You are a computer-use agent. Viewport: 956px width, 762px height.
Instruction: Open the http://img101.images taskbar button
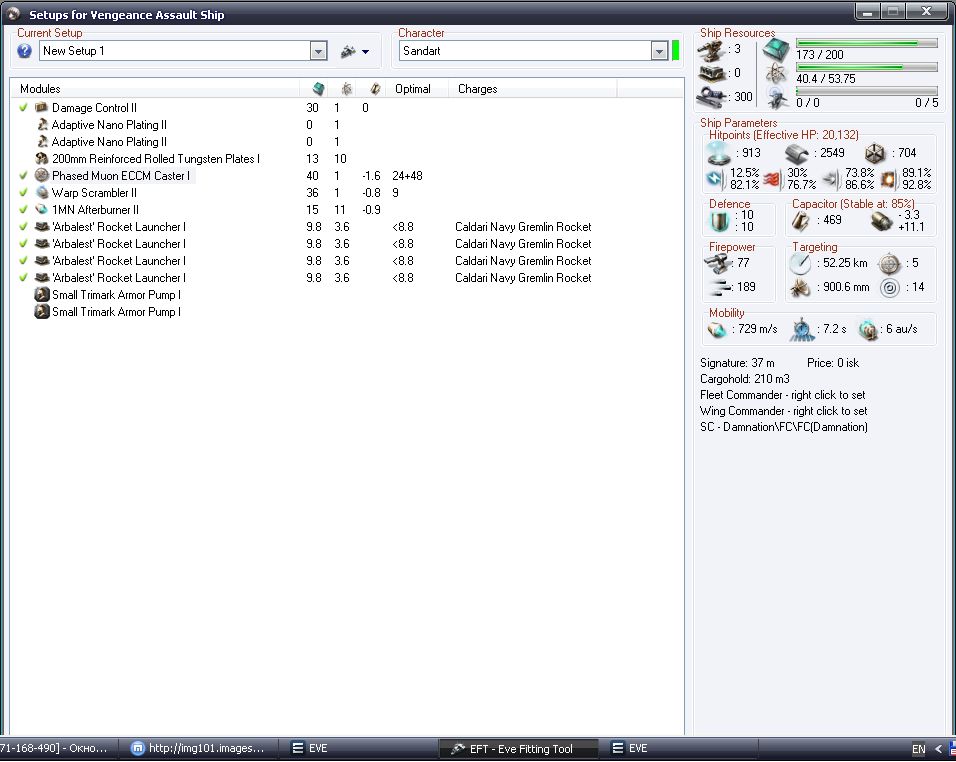(x=201, y=748)
